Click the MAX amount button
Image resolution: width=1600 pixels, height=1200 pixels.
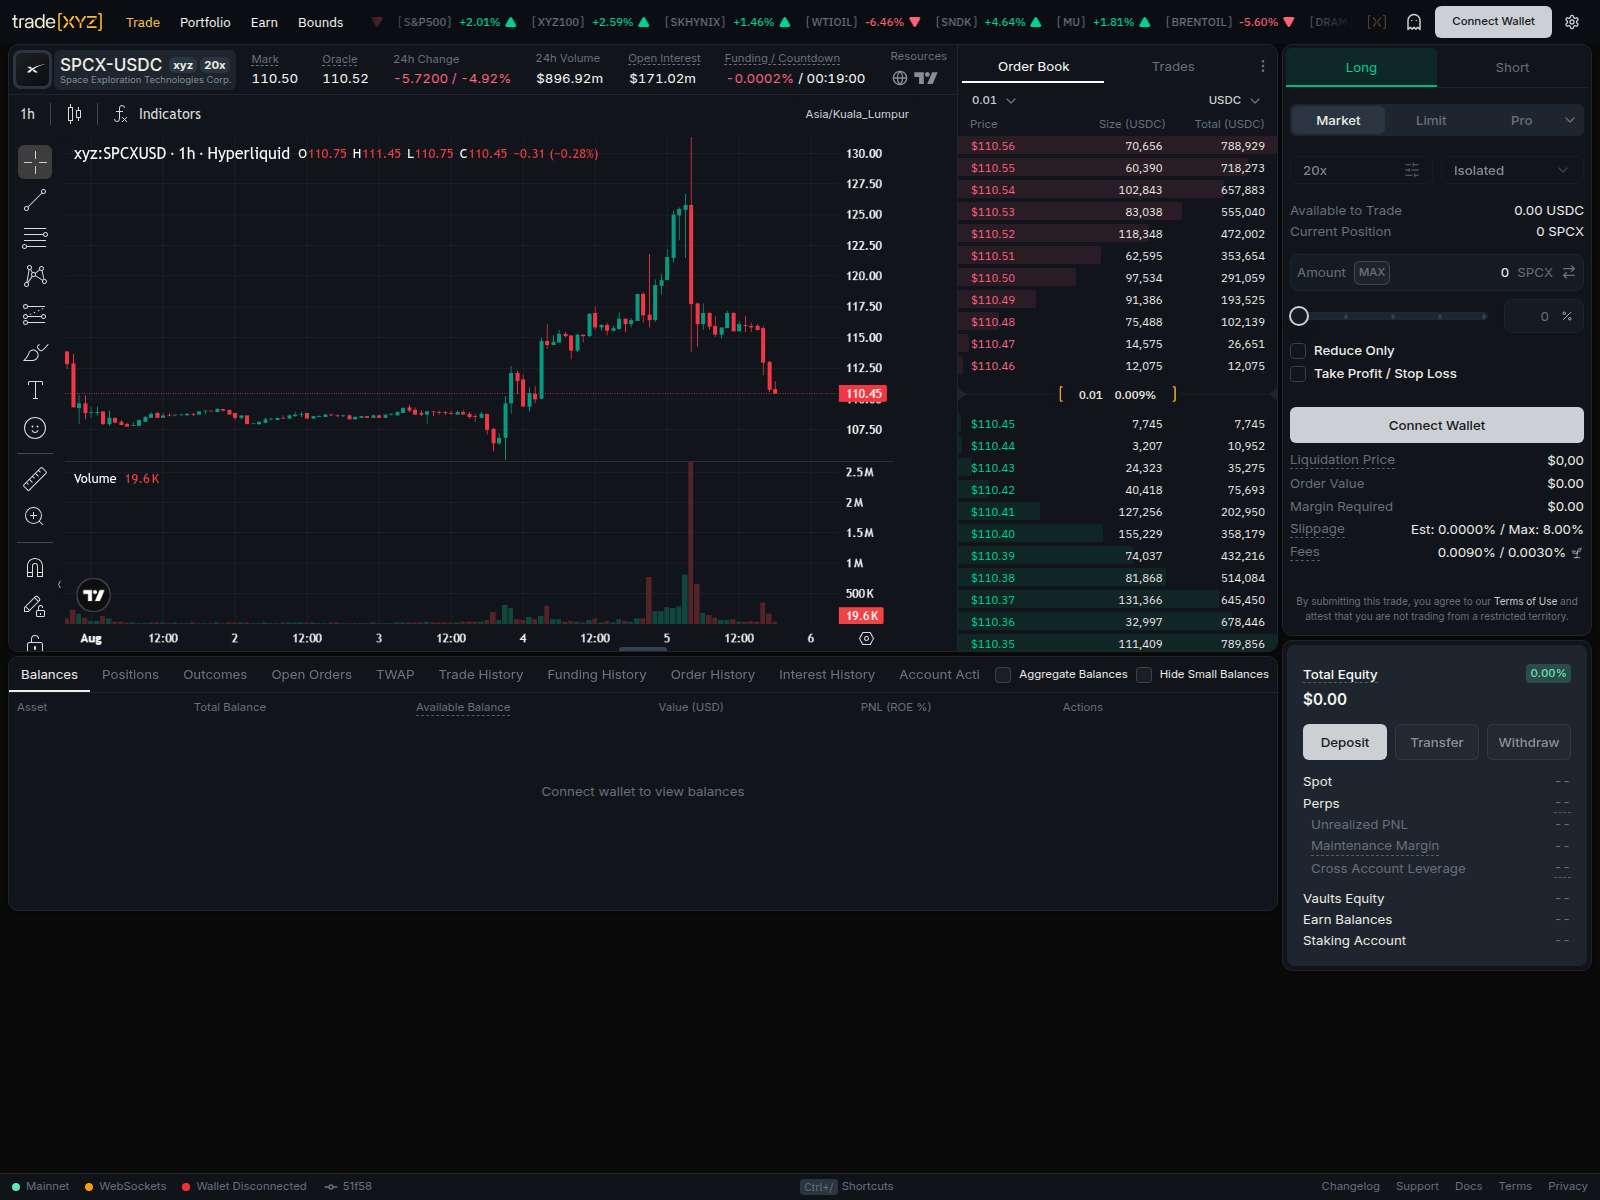pos(1372,272)
